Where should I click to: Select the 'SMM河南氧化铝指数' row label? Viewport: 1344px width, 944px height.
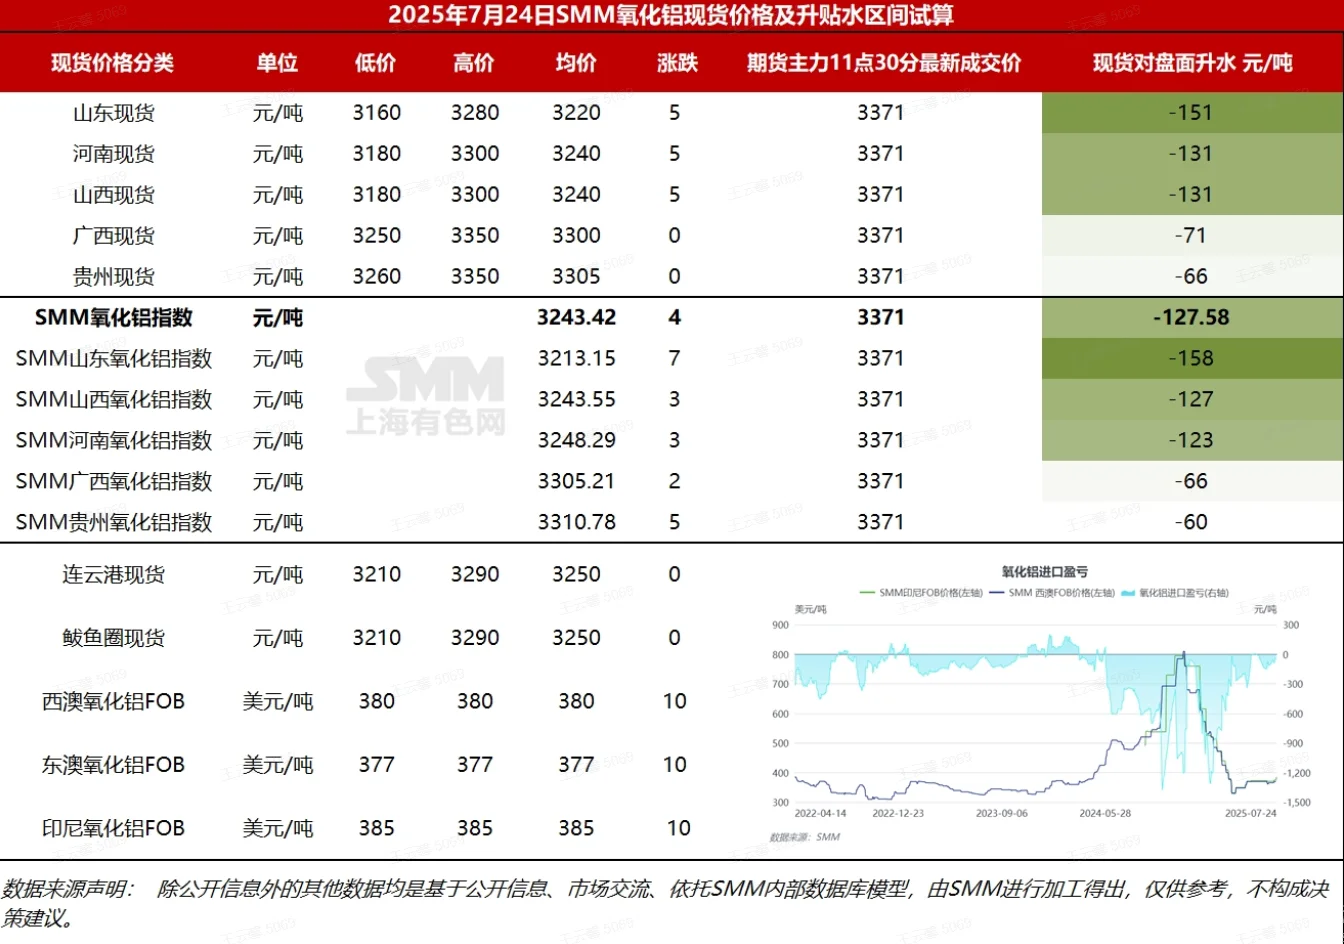coord(114,441)
